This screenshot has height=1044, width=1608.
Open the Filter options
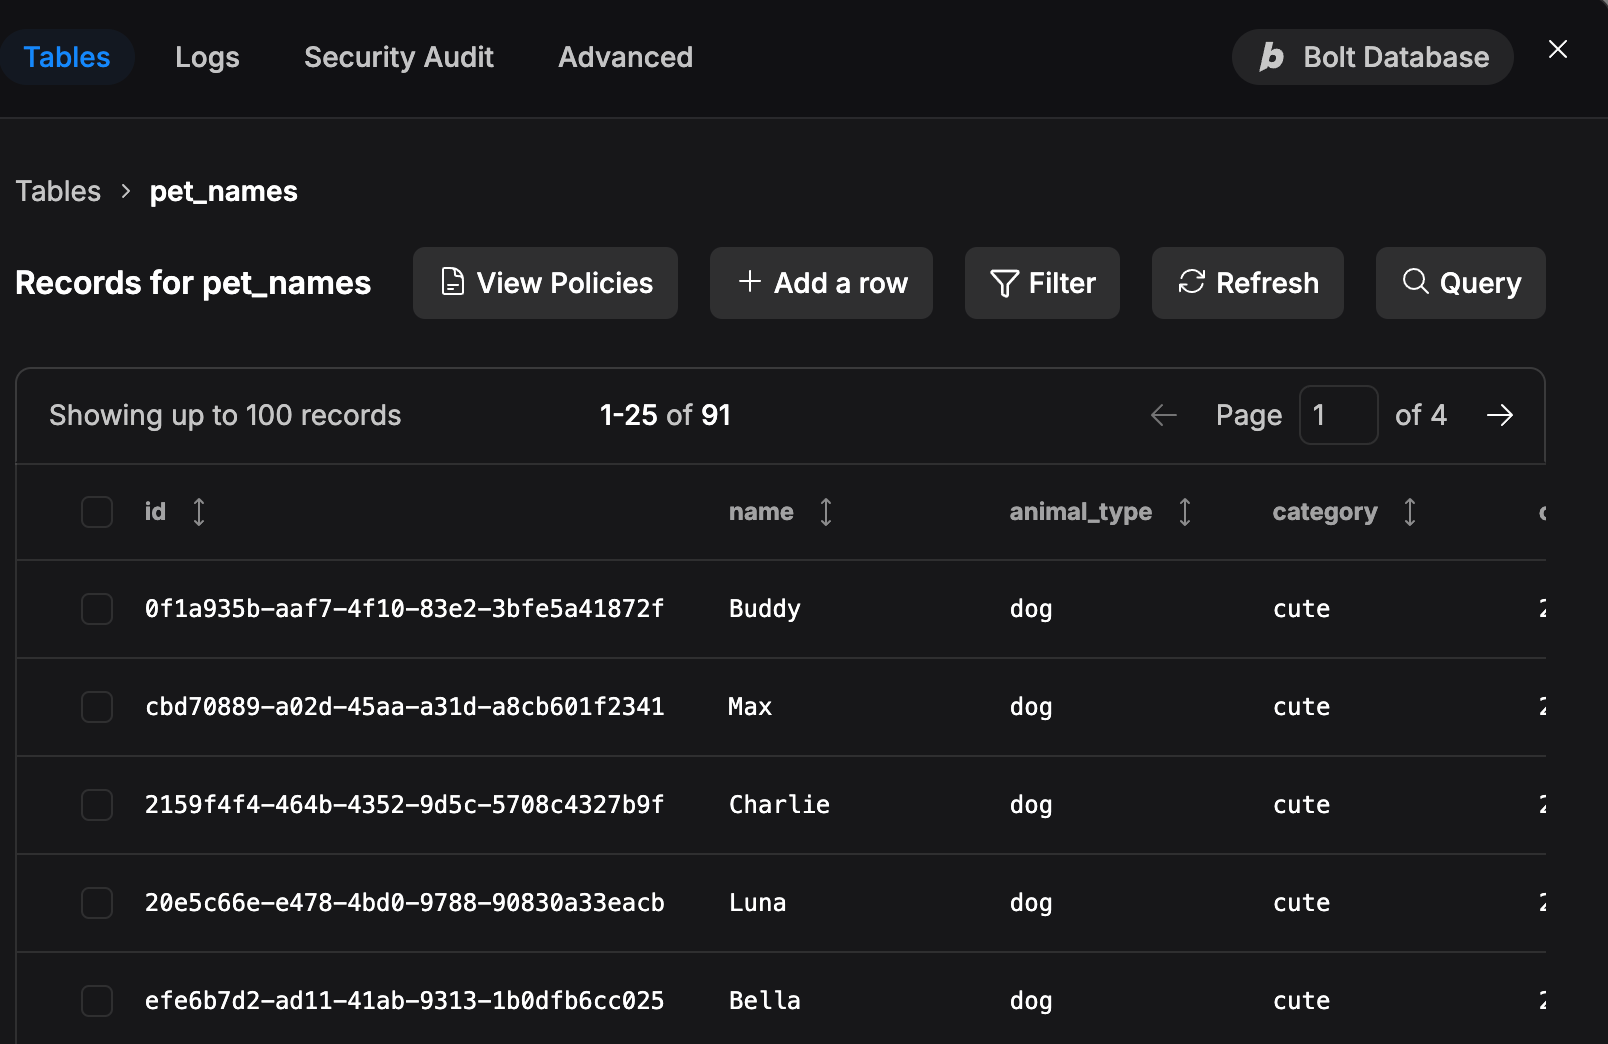coord(1042,283)
